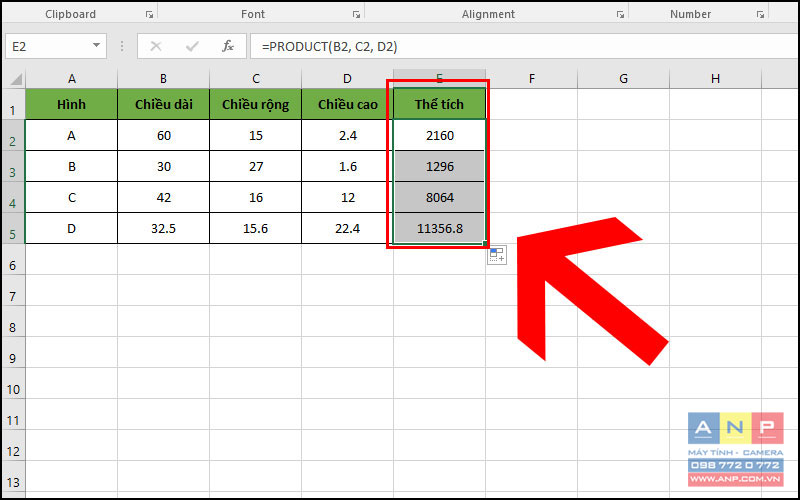The width and height of the screenshot is (800, 500).
Task: Click the 'Chiều cao' header cell
Action: tap(347, 105)
